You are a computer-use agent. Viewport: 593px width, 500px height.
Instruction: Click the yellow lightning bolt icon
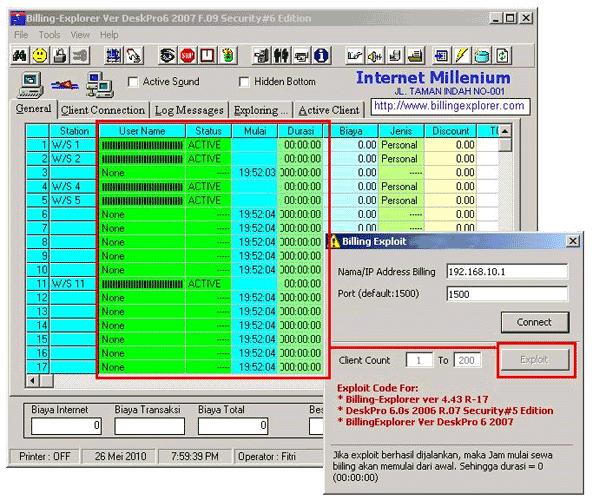461,56
